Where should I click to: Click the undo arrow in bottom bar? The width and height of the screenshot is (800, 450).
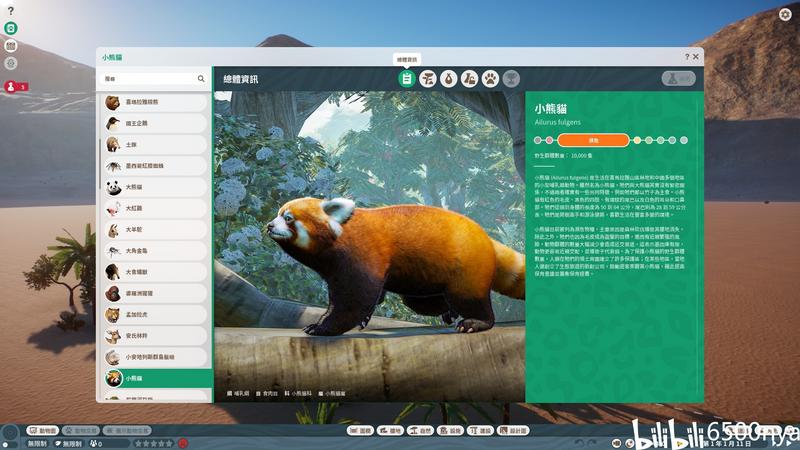point(579,443)
